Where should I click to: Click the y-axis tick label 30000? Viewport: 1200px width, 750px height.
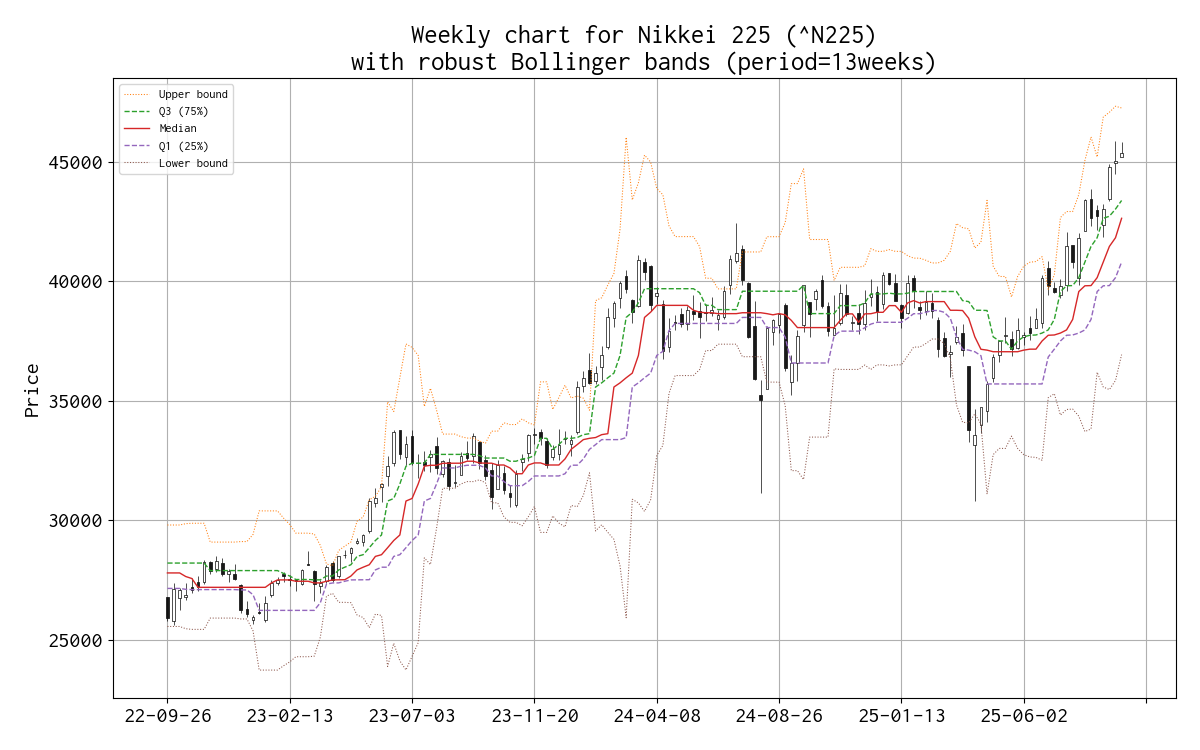(76, 521)
